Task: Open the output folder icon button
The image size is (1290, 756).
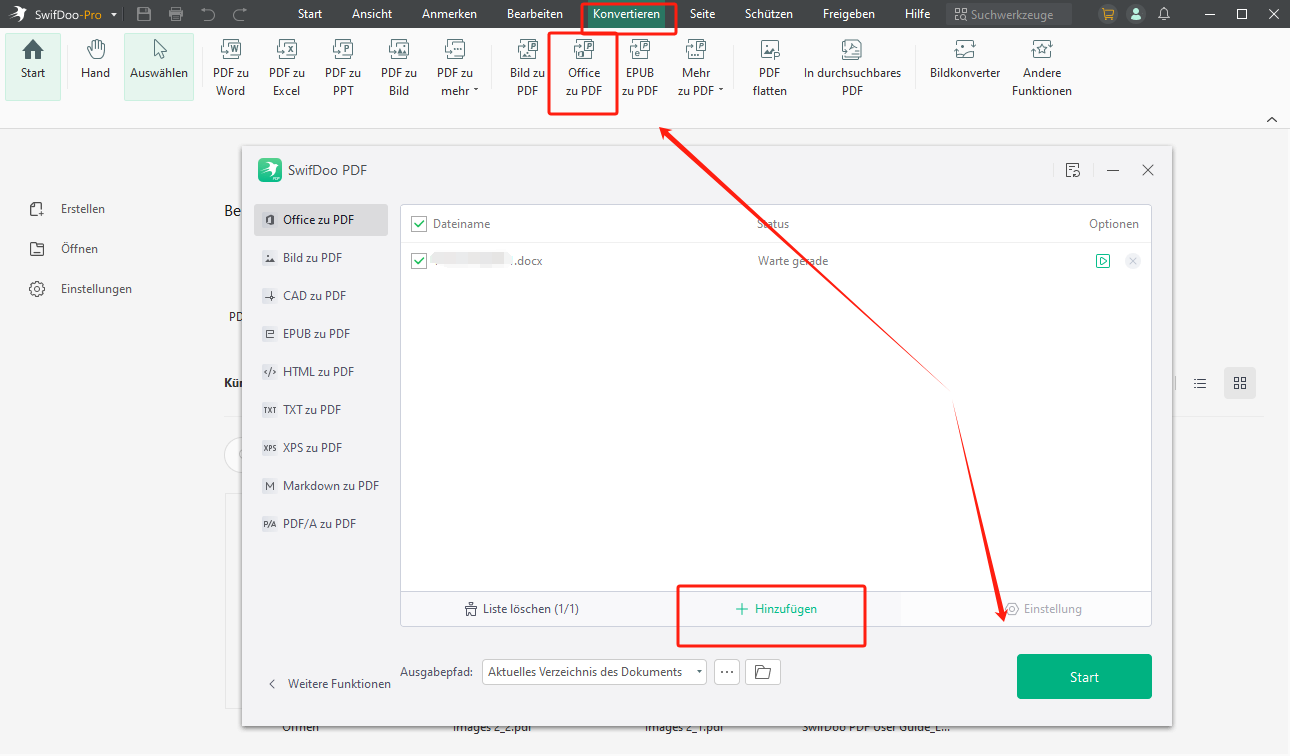Action: tap(763, 672)
